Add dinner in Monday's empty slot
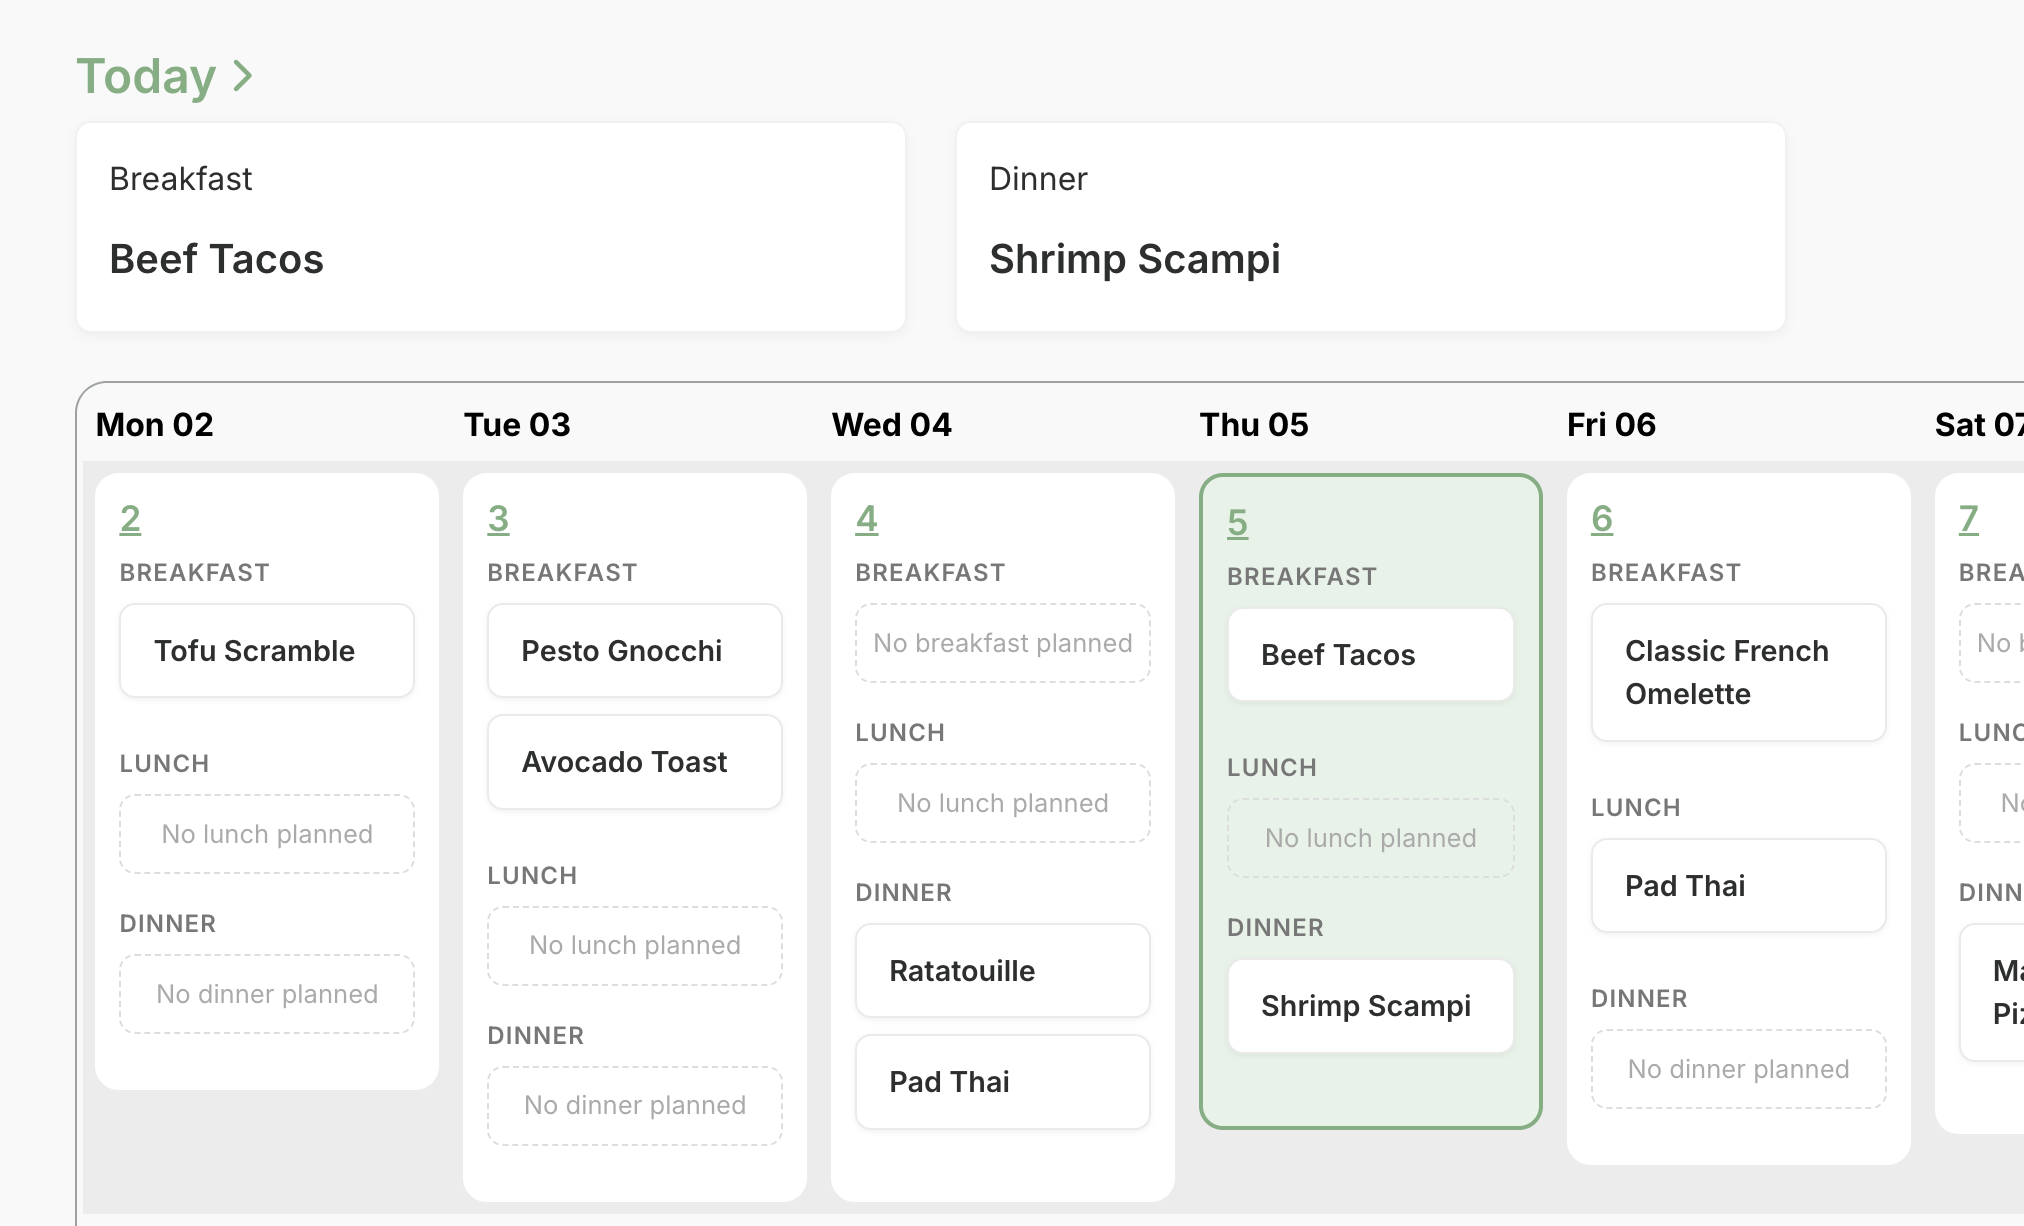Screen dimensions: 2024x1226 point(266,994)
